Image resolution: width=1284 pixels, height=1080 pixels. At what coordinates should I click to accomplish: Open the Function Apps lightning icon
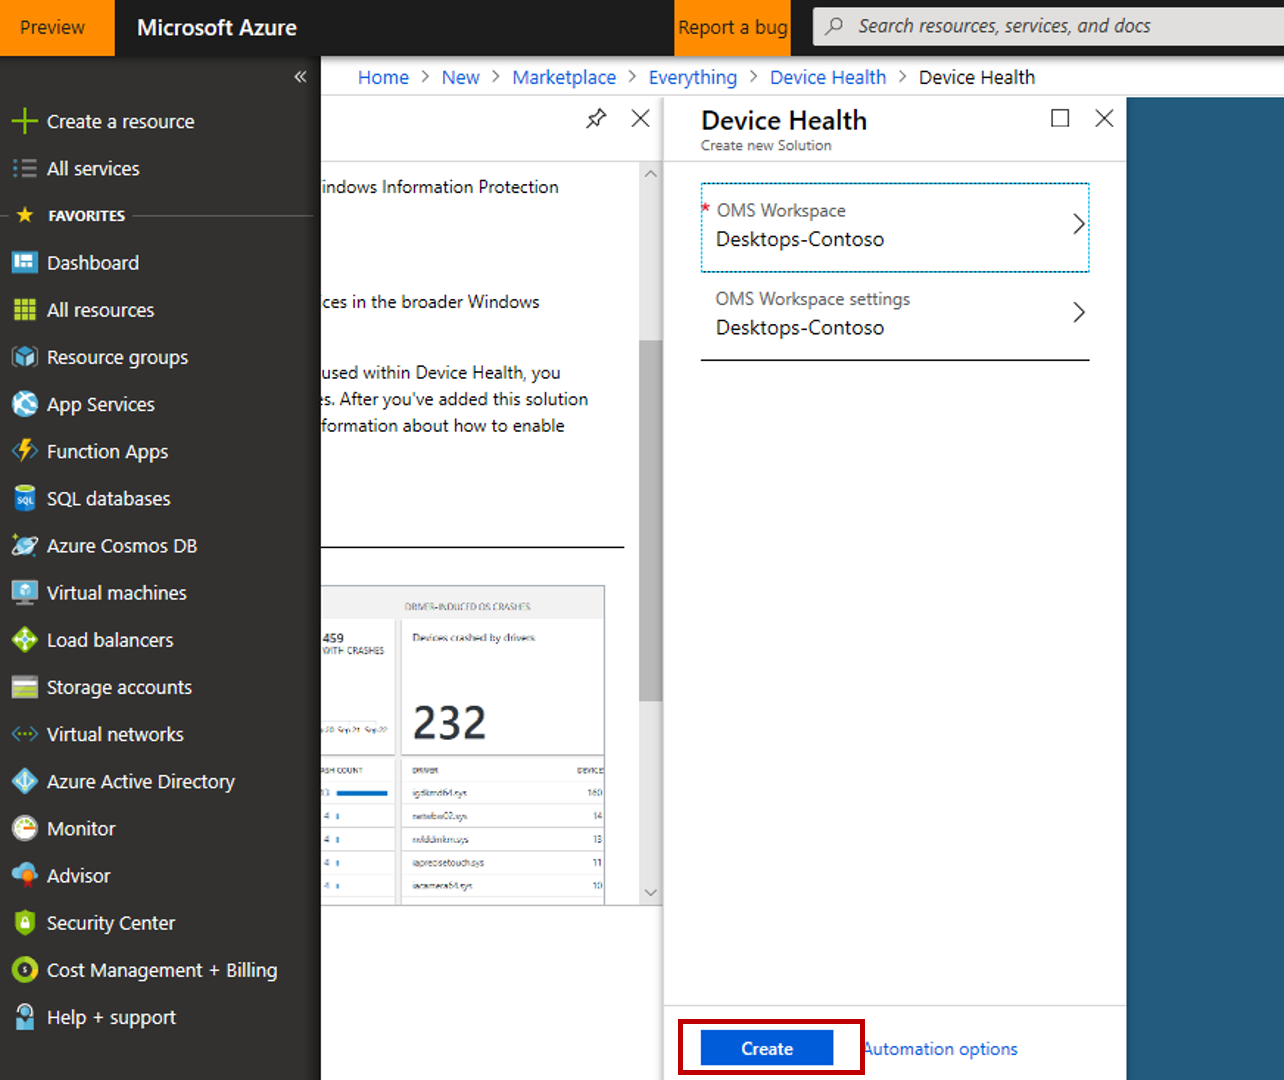24,451
